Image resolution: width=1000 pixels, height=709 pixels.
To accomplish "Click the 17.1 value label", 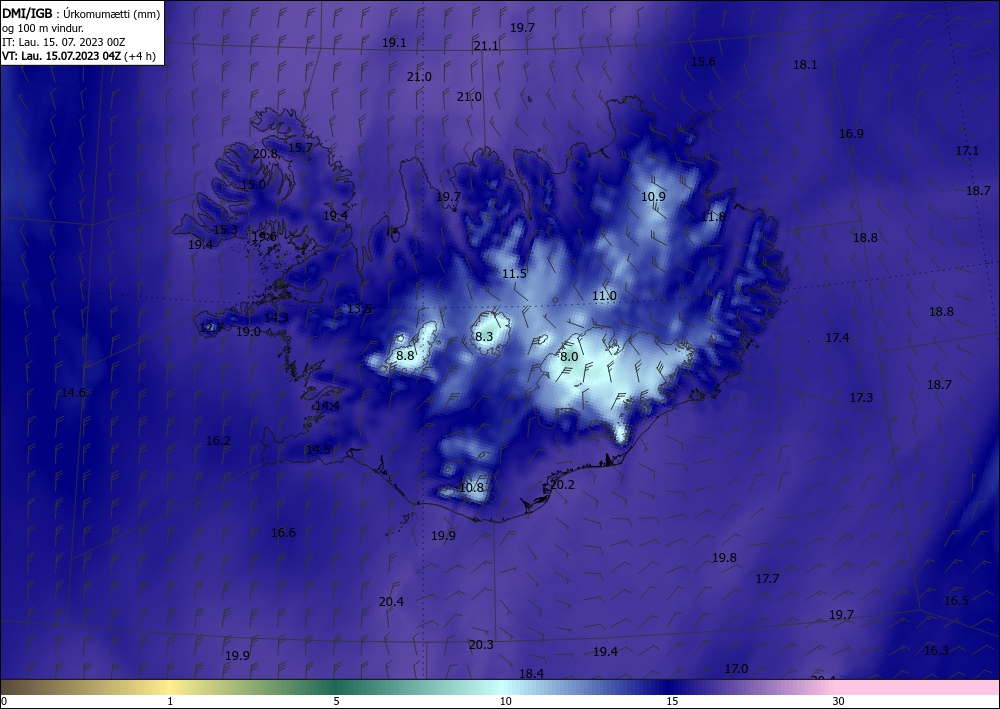I will (x=967, y=151).
